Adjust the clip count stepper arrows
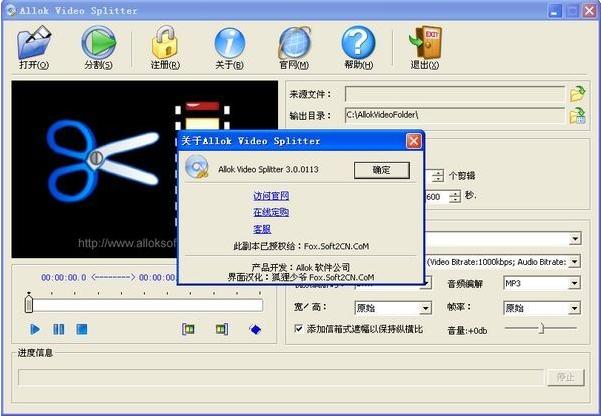This screenshot has width=601, height=417. 437,176
